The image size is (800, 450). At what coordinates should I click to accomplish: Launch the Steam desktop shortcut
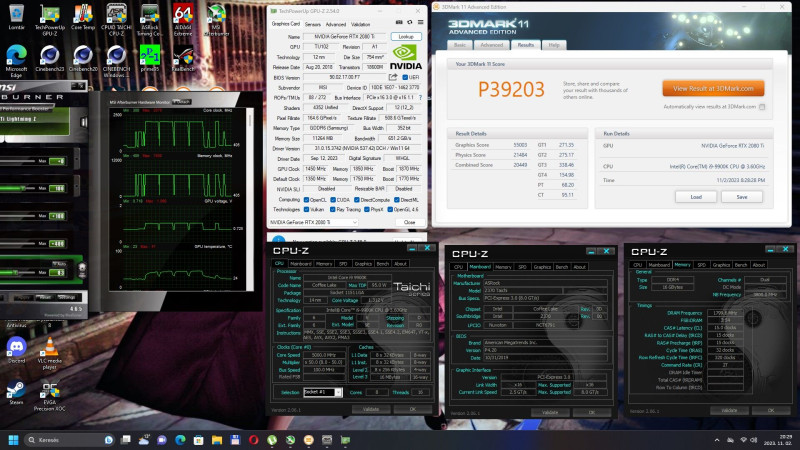16,393
